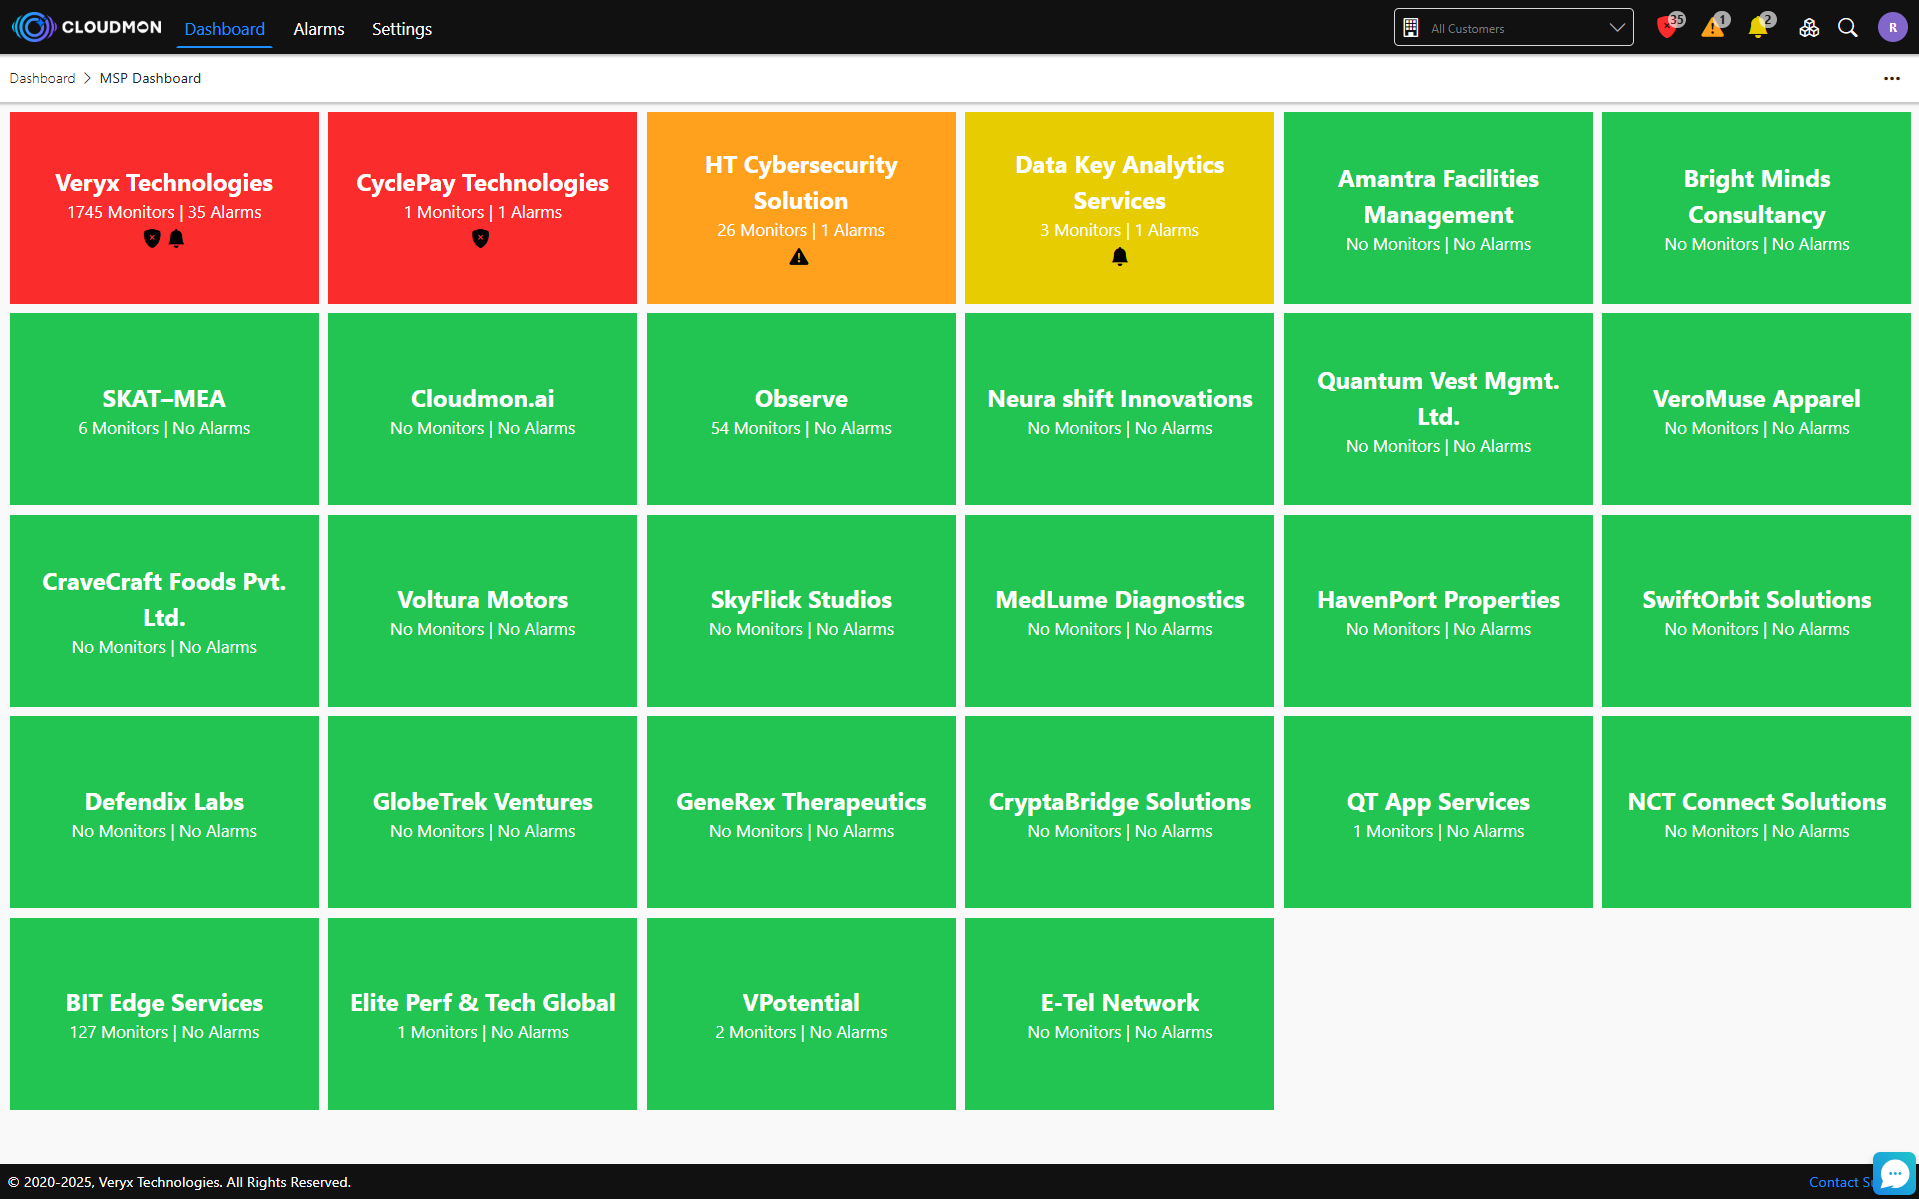1919x1199 pixels.
Task: Switch to the Alarms tab
Action: pyautogui.click(x=318, y=29)
